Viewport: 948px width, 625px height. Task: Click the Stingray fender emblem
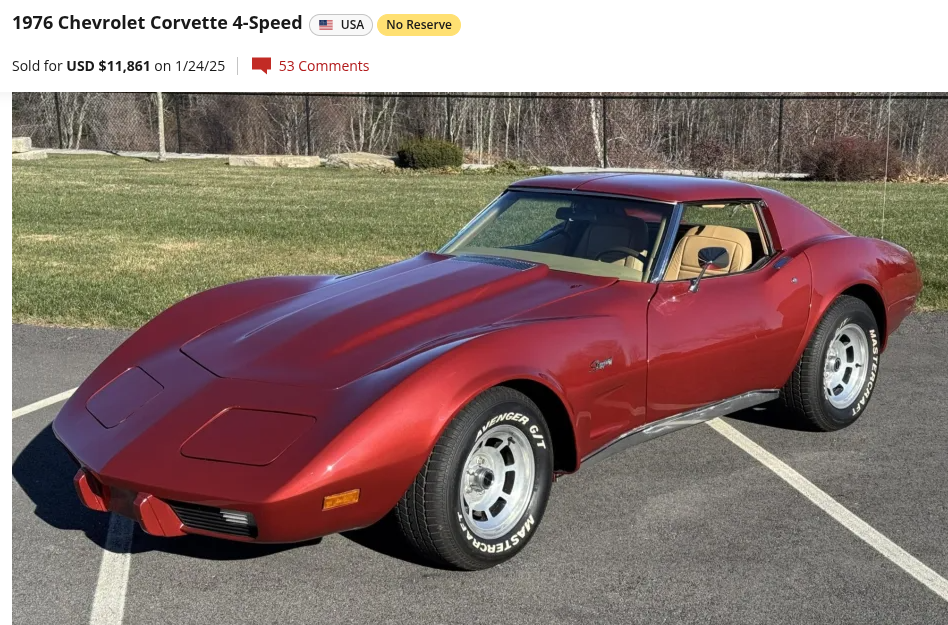coord(602,364)
